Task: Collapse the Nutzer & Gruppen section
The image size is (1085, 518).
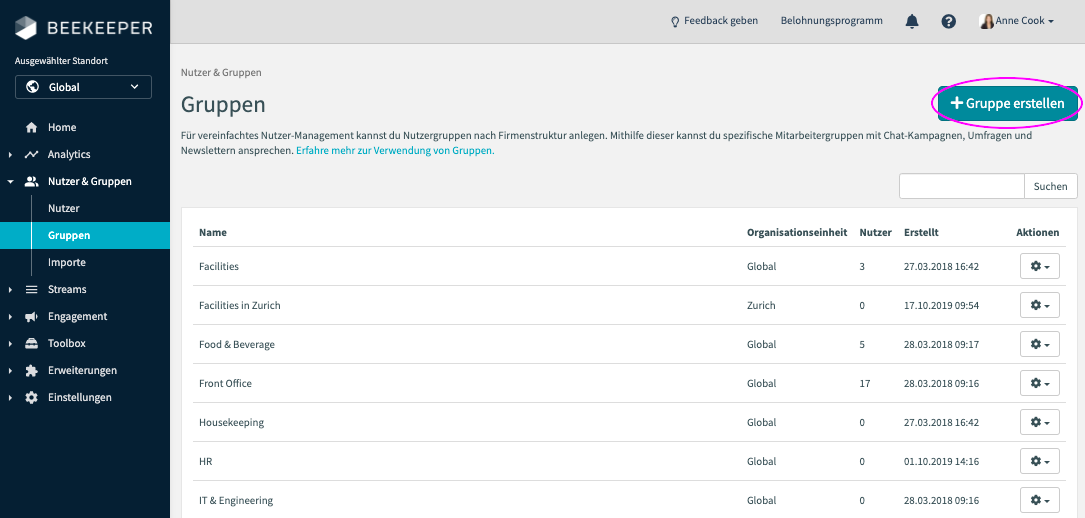Action: (x=10, y=182)
